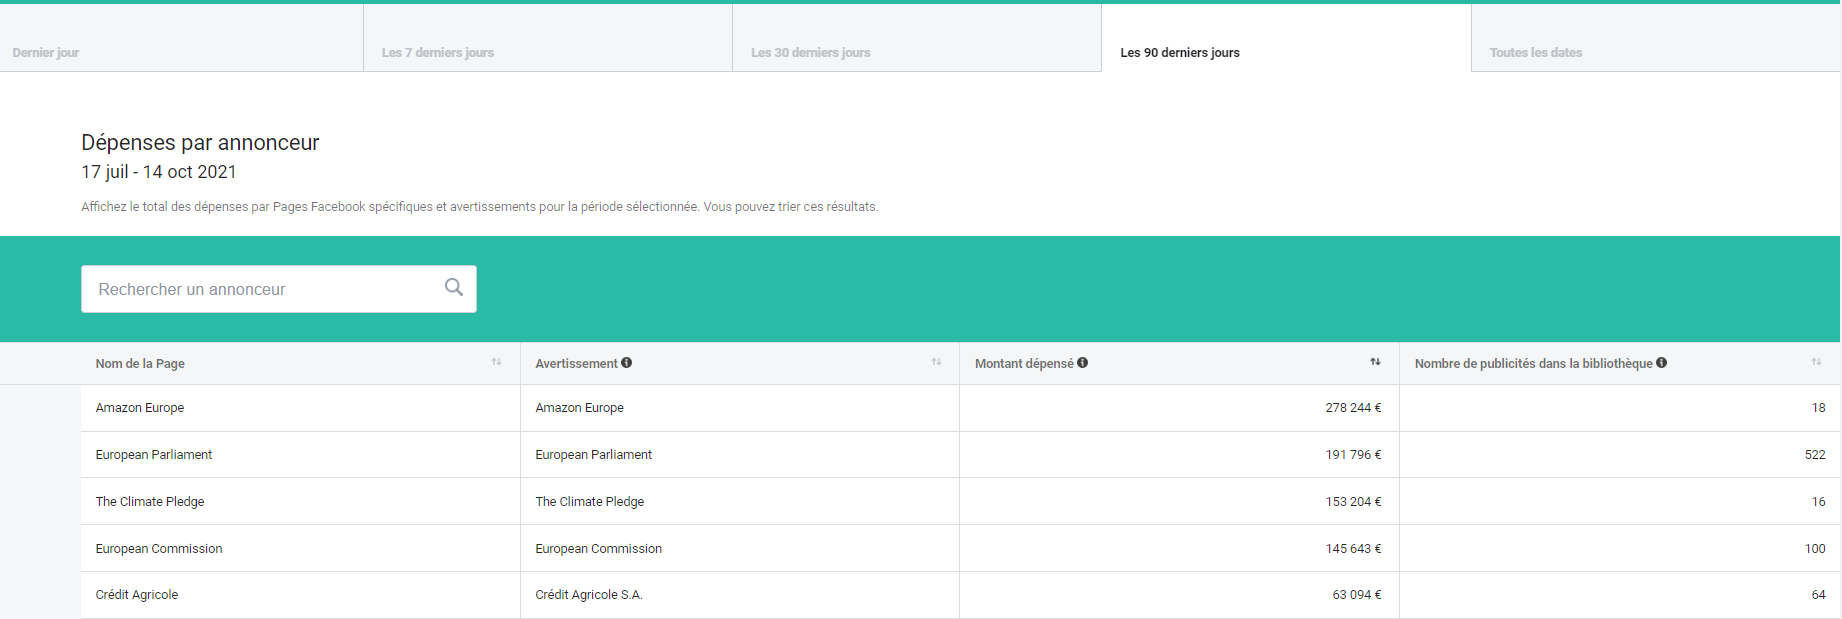Open the Amazon Europe page name
Viewport: 1842px width, 619px height.
(x=140, y=408)
